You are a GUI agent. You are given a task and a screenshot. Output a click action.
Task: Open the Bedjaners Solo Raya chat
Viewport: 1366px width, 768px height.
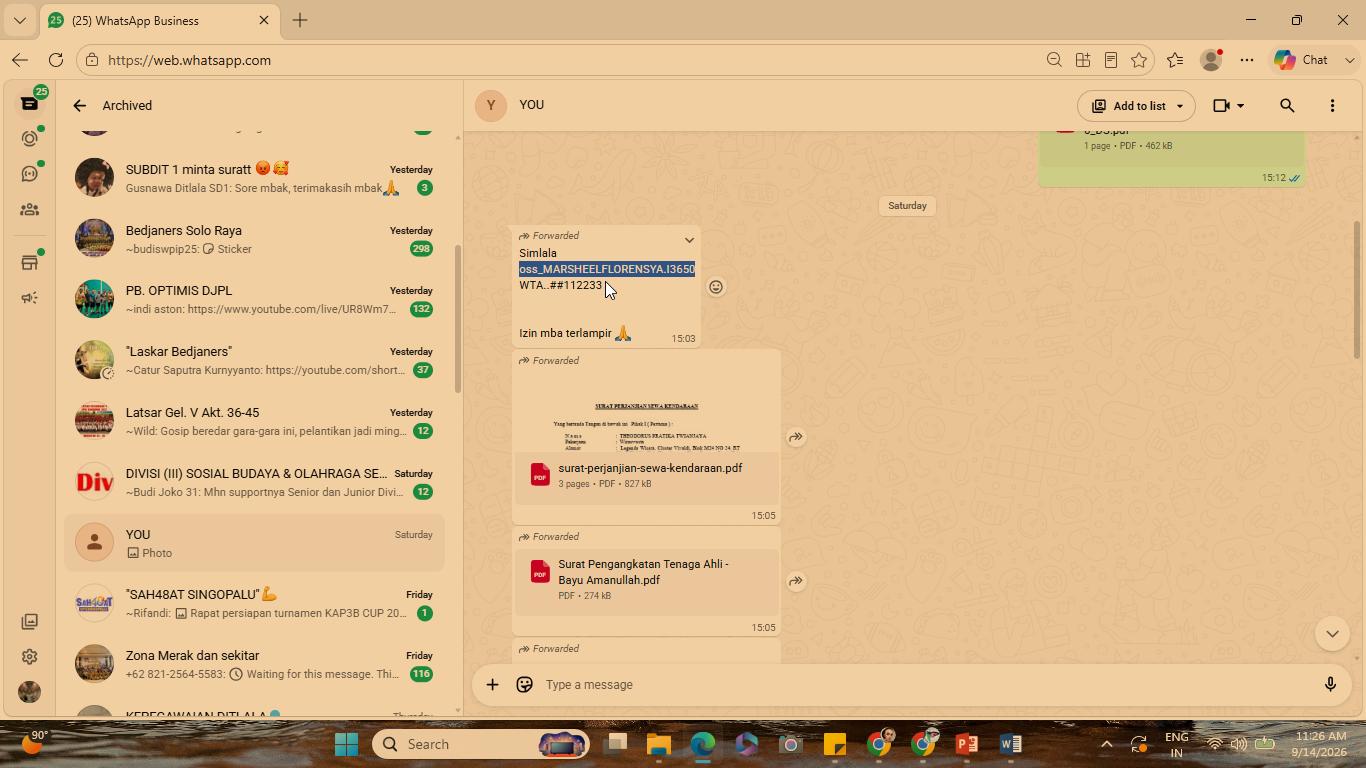click(254, 239)
